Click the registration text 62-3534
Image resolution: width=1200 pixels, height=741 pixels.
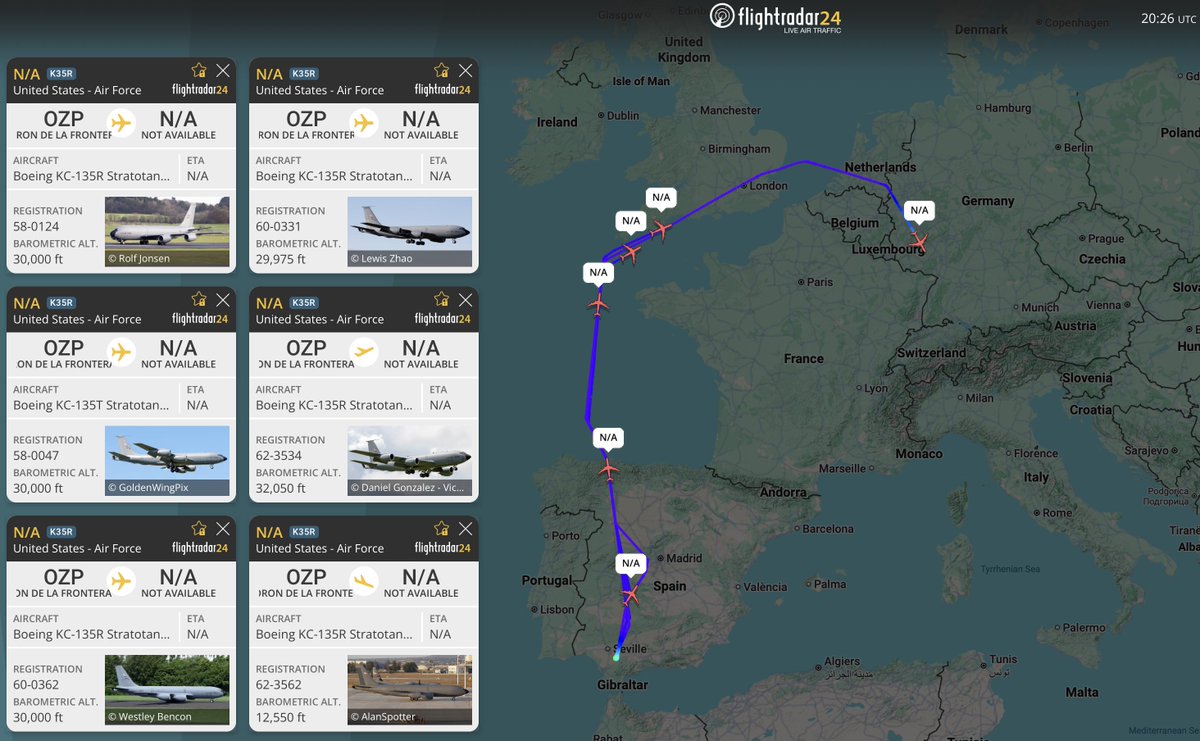[279, 456]
